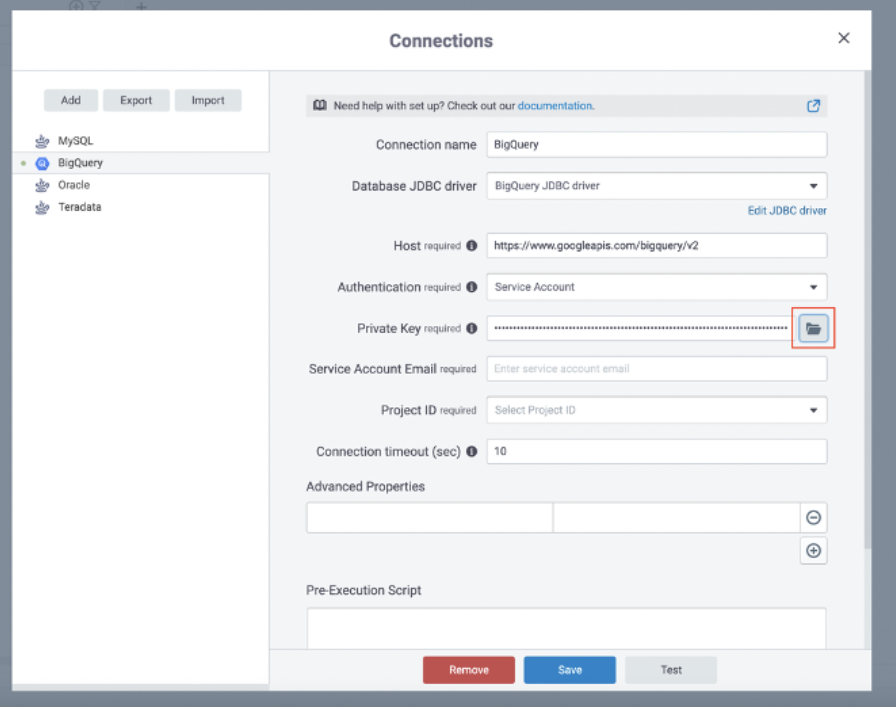Viewport: 896px width, 709px height.
Task: Open Authentication dropdown
Action: [657, 287]
